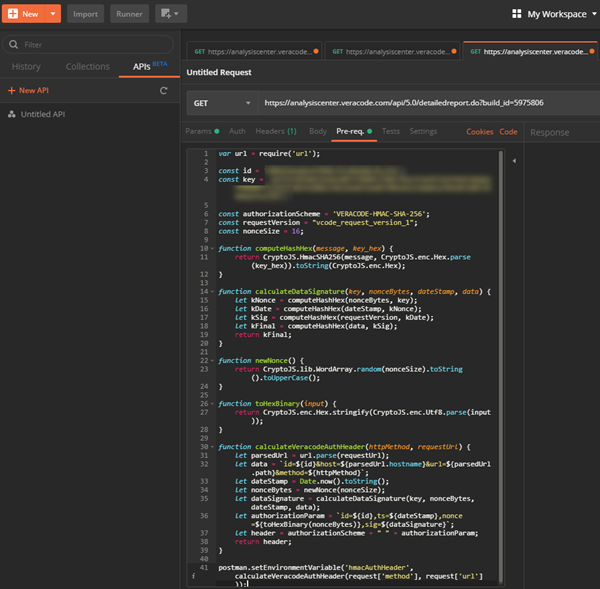Viewport: 600px width, 589px height.
Task: Switch to the Collections tab
Action: pos(87,67)
